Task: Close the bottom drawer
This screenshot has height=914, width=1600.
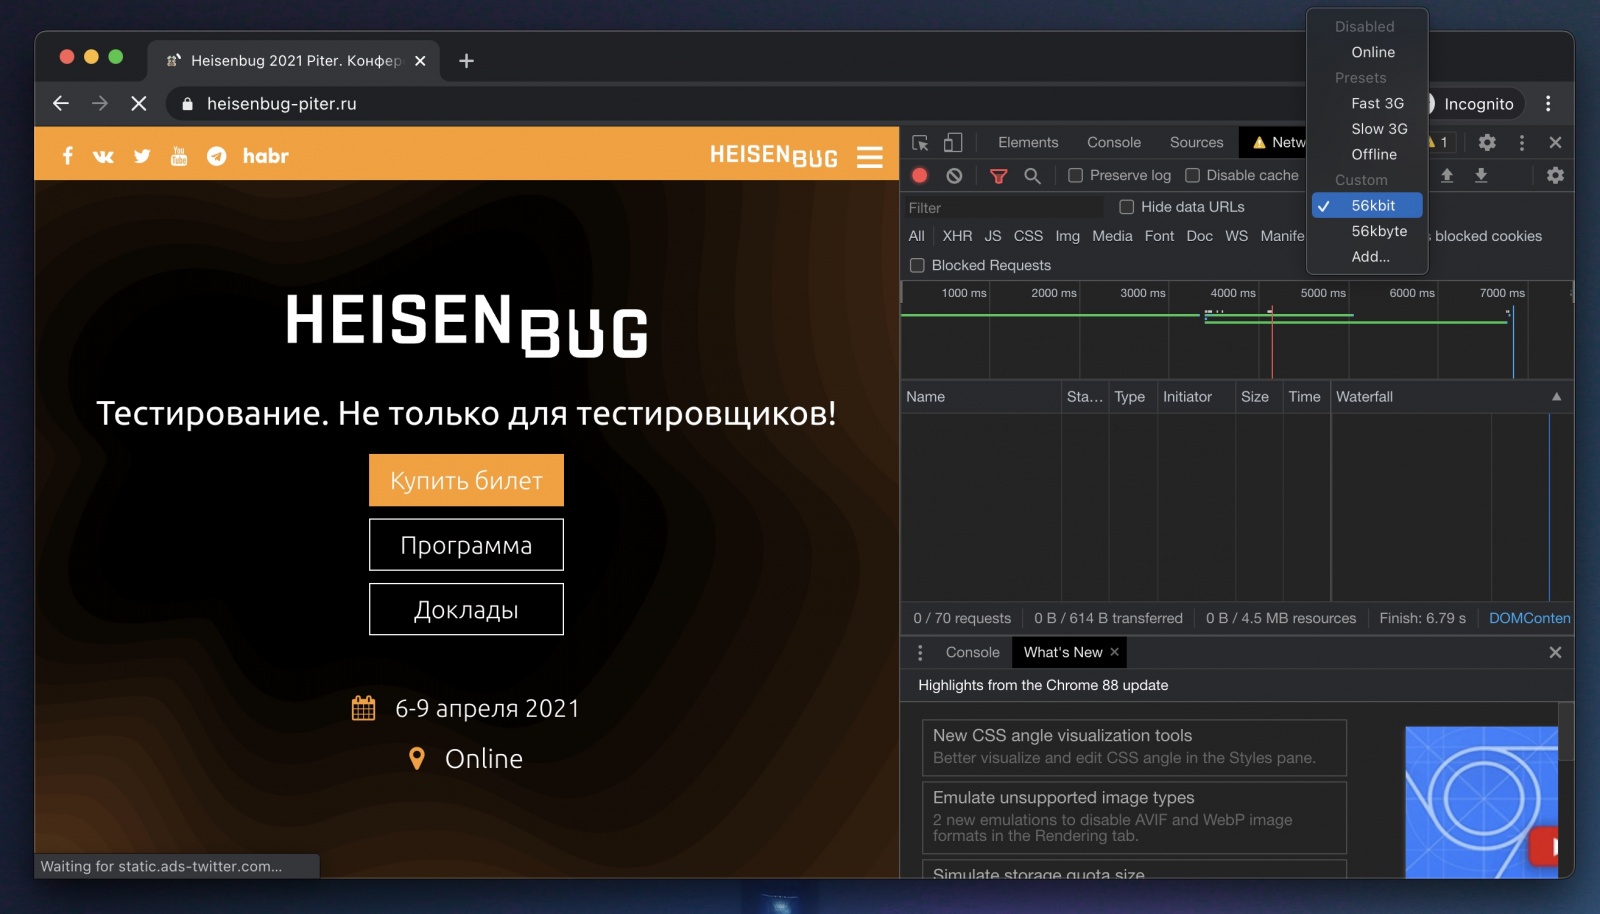Action: [1555, 652]
